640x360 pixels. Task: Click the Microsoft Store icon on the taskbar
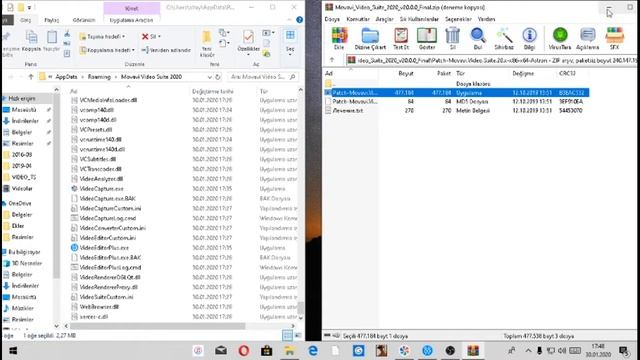(x=267, y=351)
